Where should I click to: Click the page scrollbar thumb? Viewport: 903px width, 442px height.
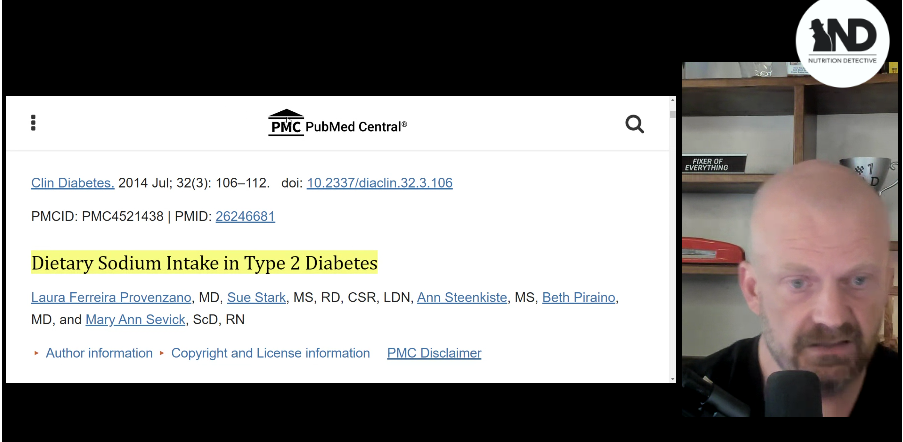click(x=672, y=115)
